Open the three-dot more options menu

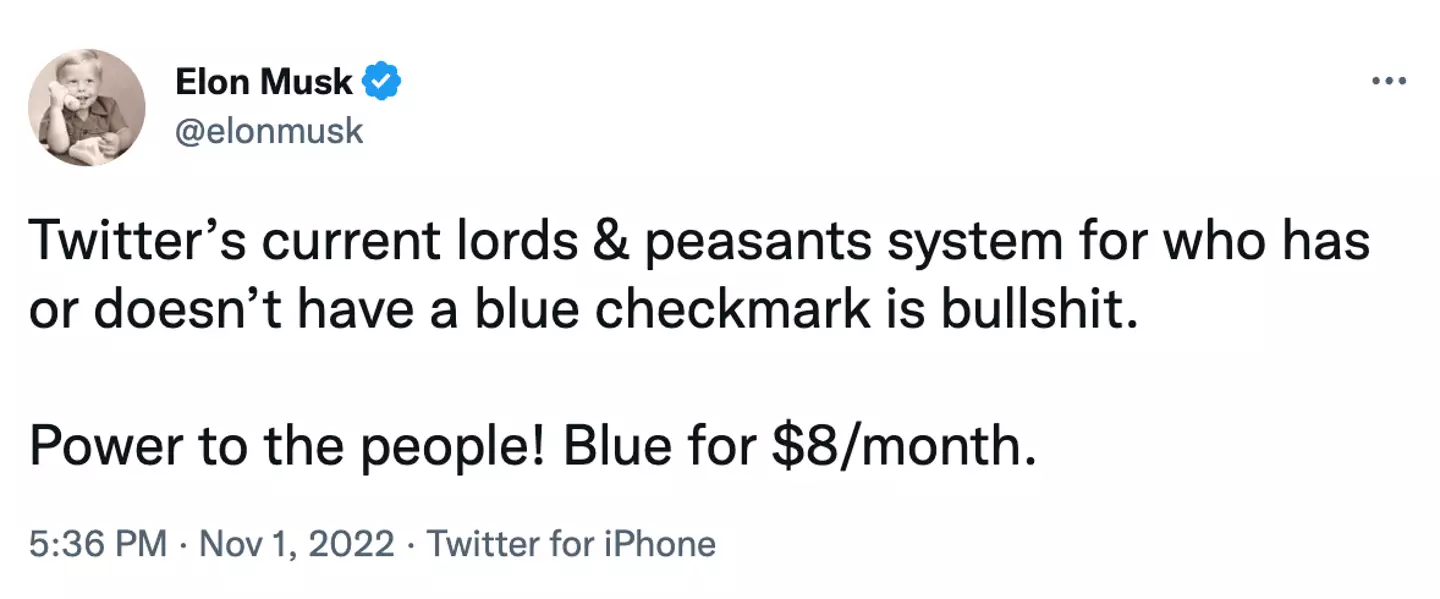[x=1389, y=81]
